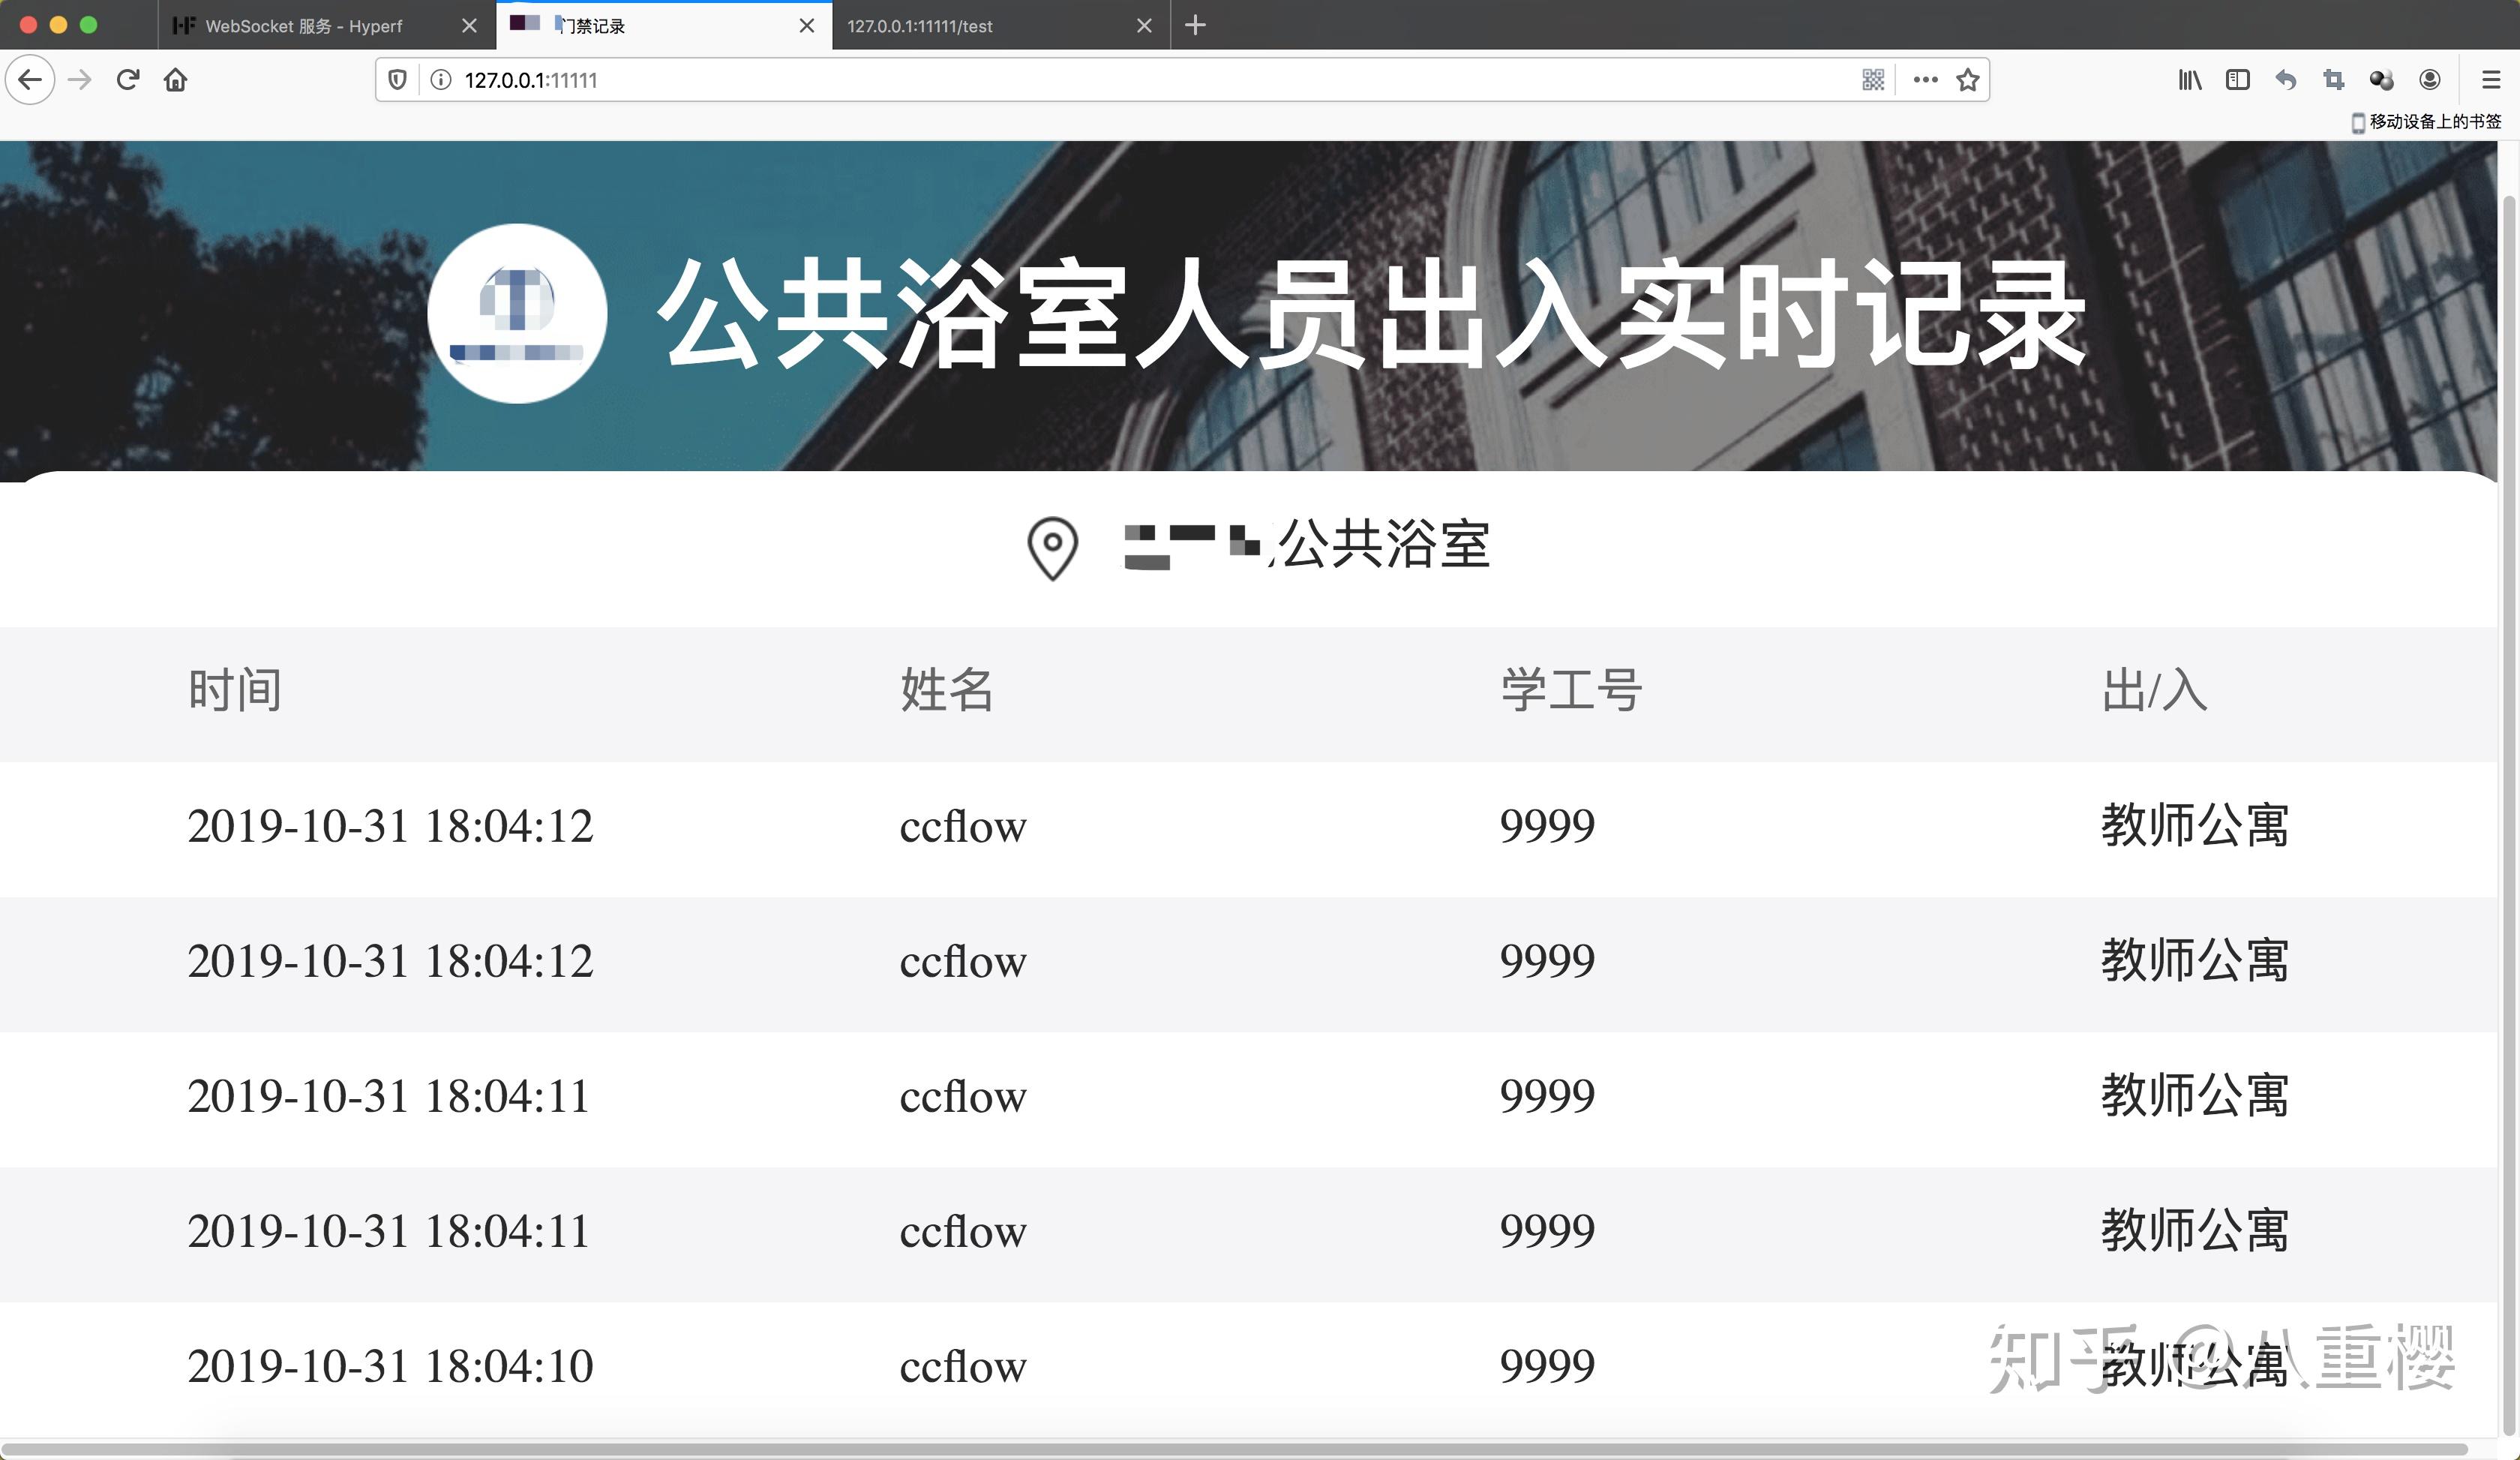Open the tracking protection shield icon
2520x1460 pixels.
(397, 80)
